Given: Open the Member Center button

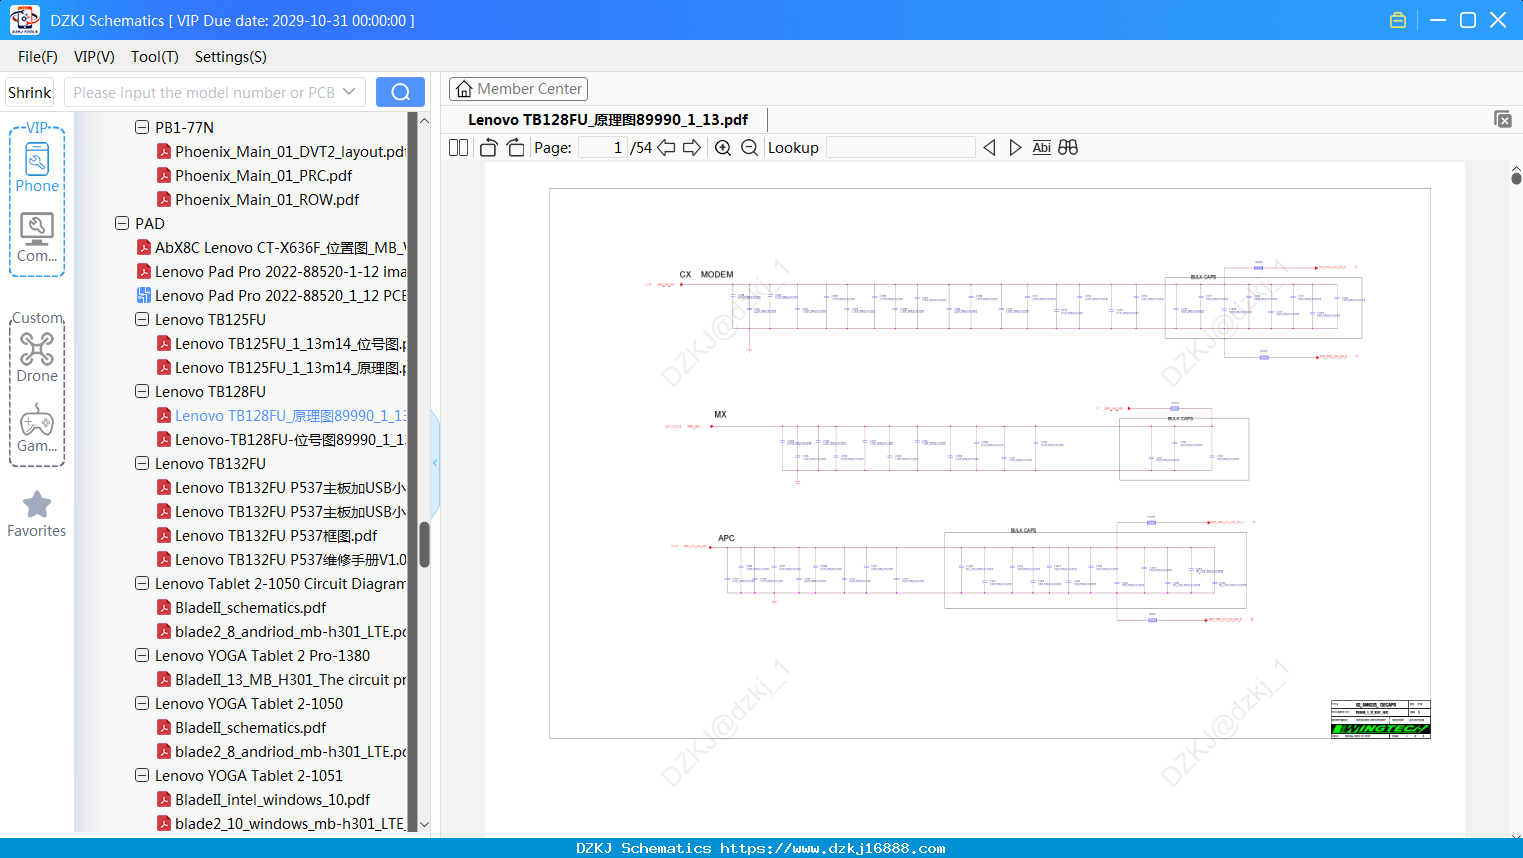Looking at the screenshot, I should tap(518, 89).
